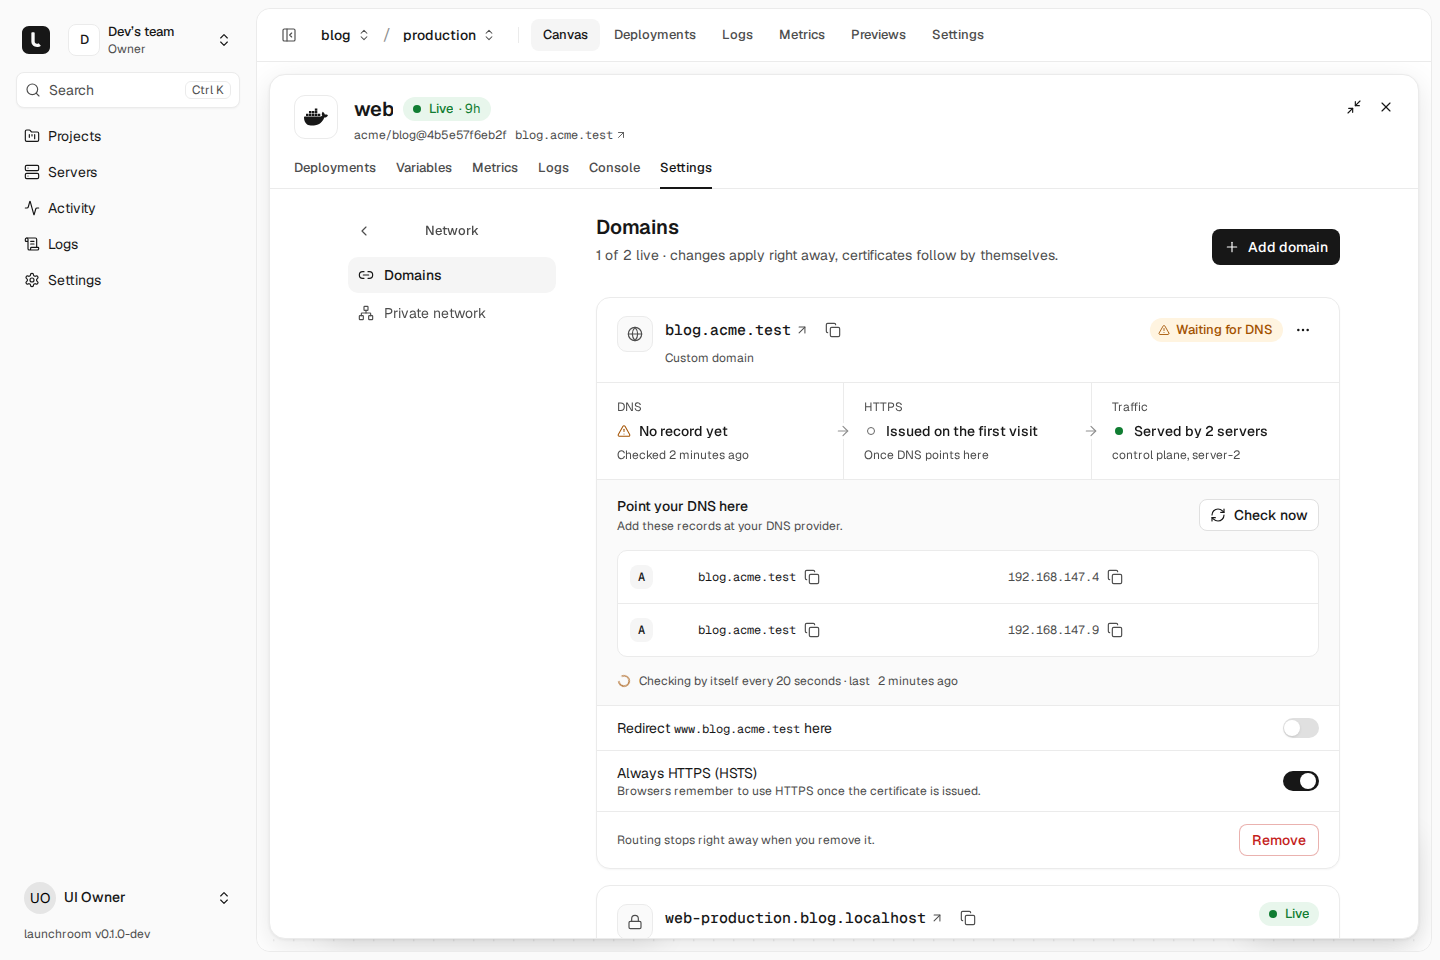This screenshot has height=960, width=1440.
Task: Click the launchroom logo
Action: tap(36, 40)
